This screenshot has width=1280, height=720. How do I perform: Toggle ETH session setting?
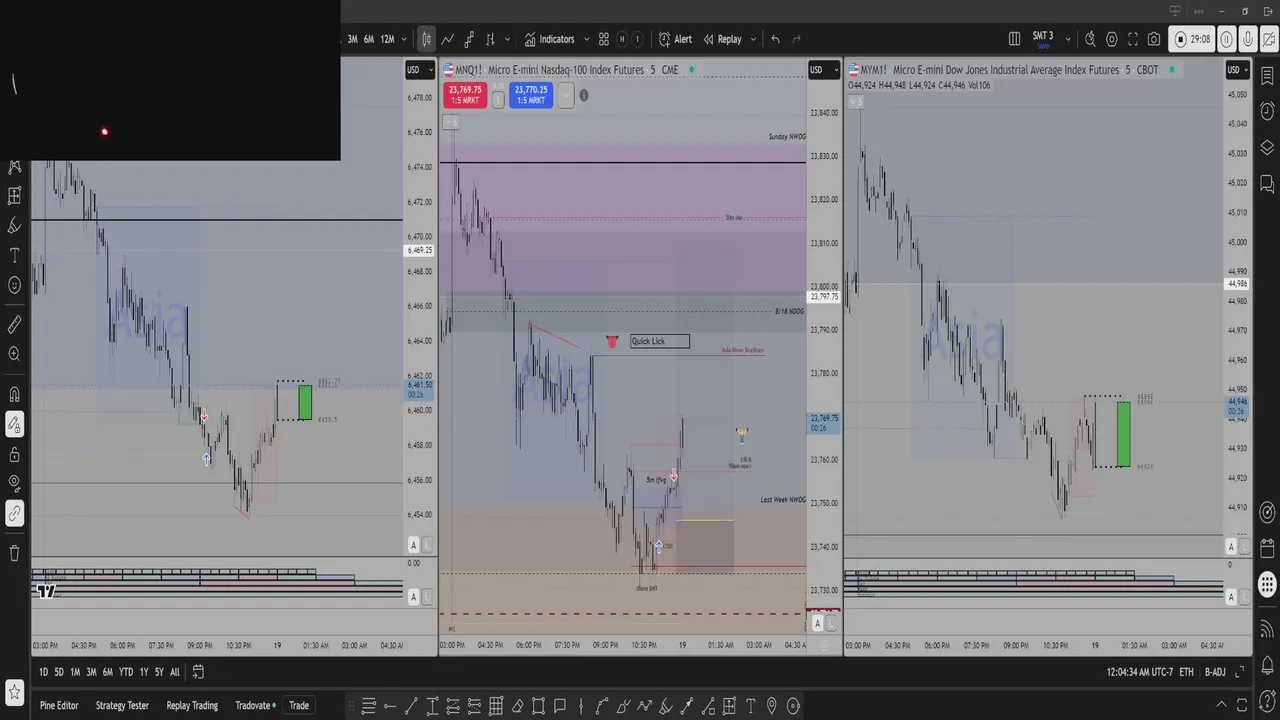pyautogui.click(x=1187, y=672)
